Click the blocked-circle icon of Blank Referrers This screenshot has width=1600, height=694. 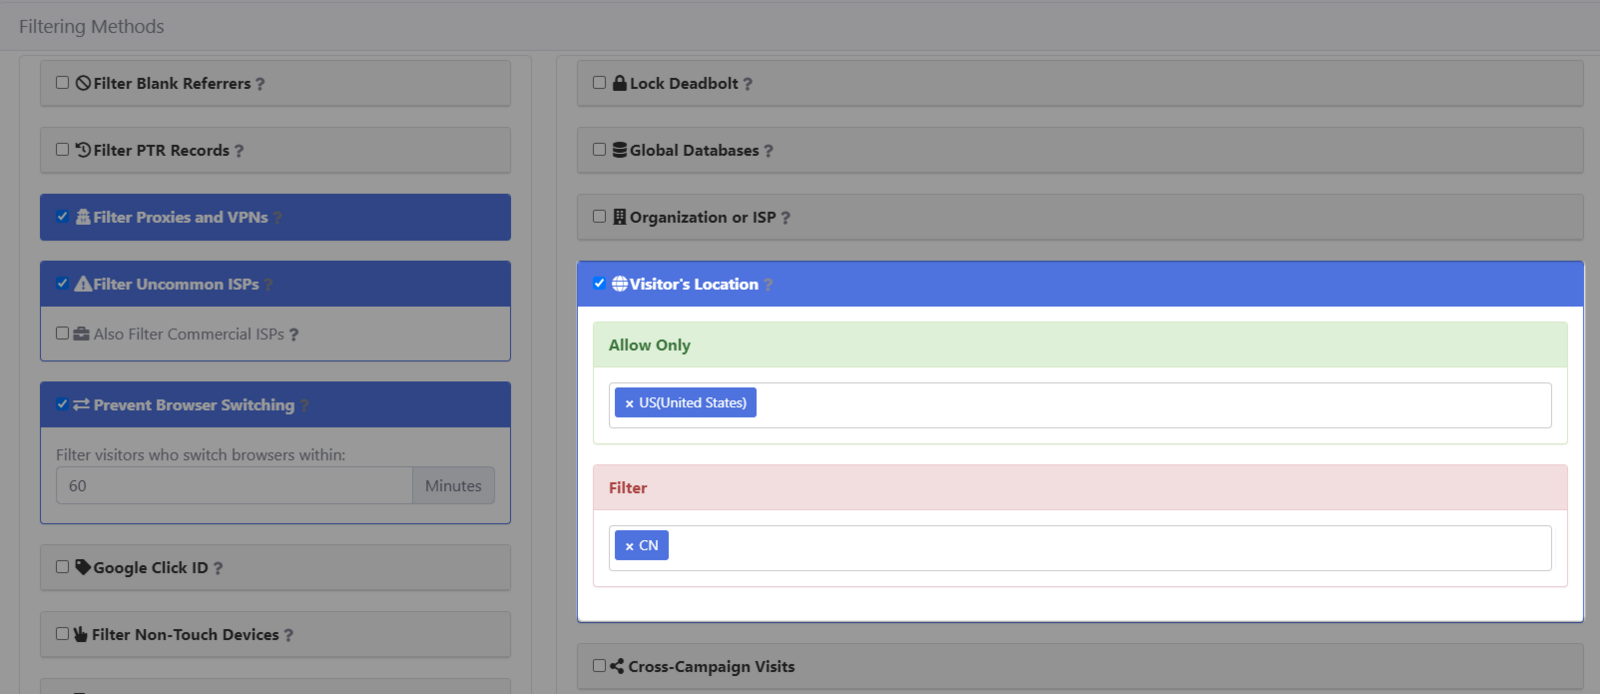(x=83, y=84)
